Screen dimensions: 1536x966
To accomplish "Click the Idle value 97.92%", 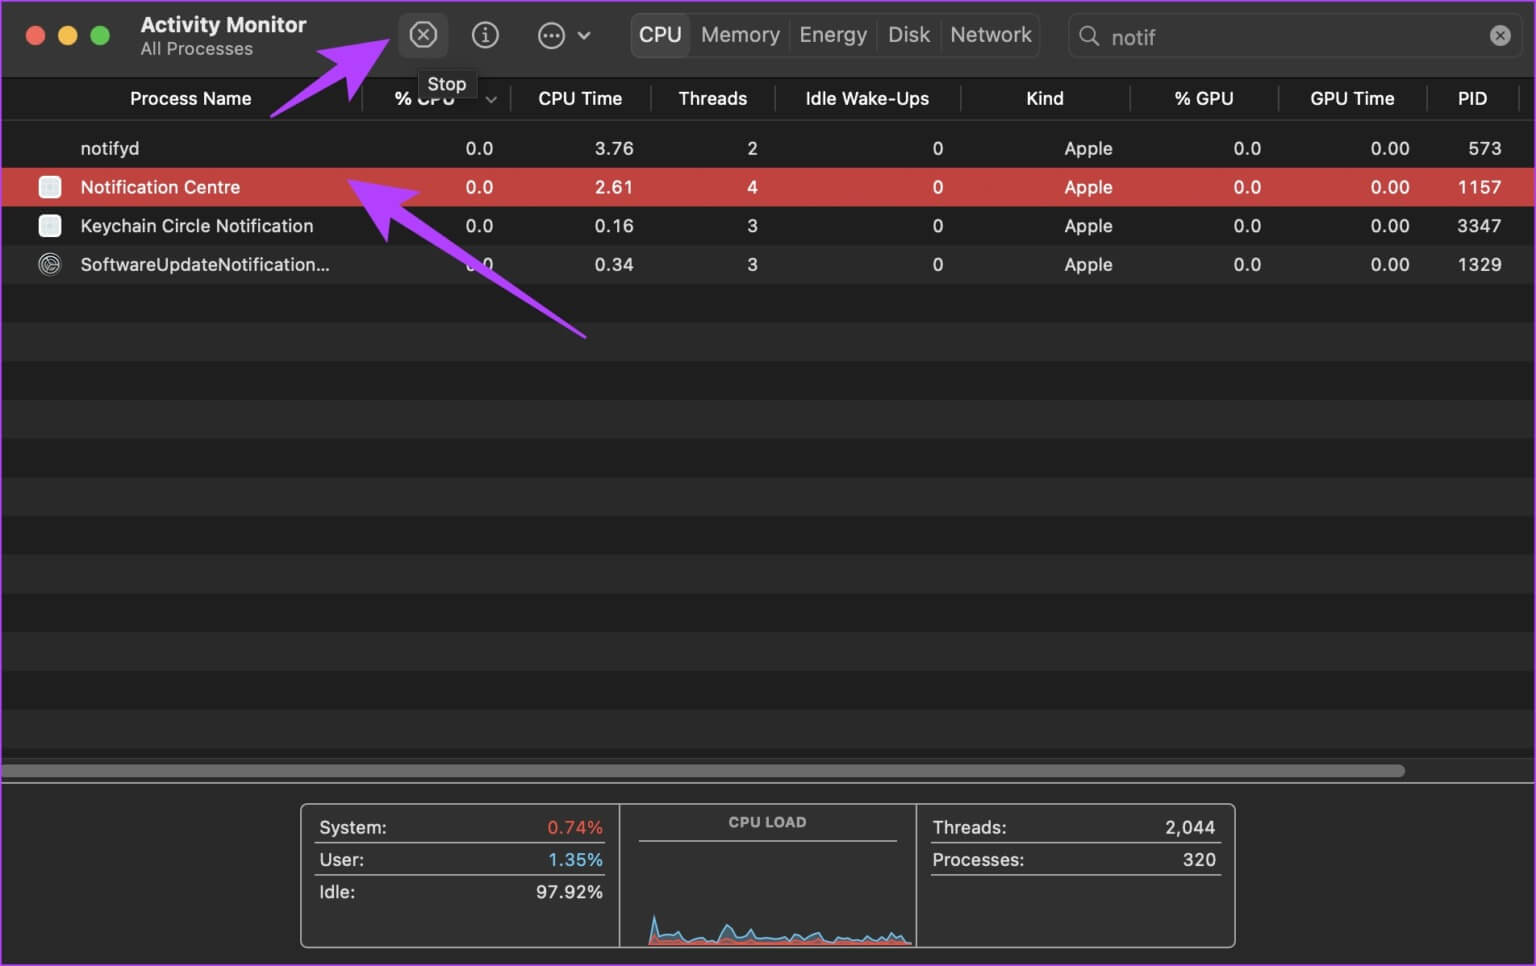I will click(x=569, y=892).
